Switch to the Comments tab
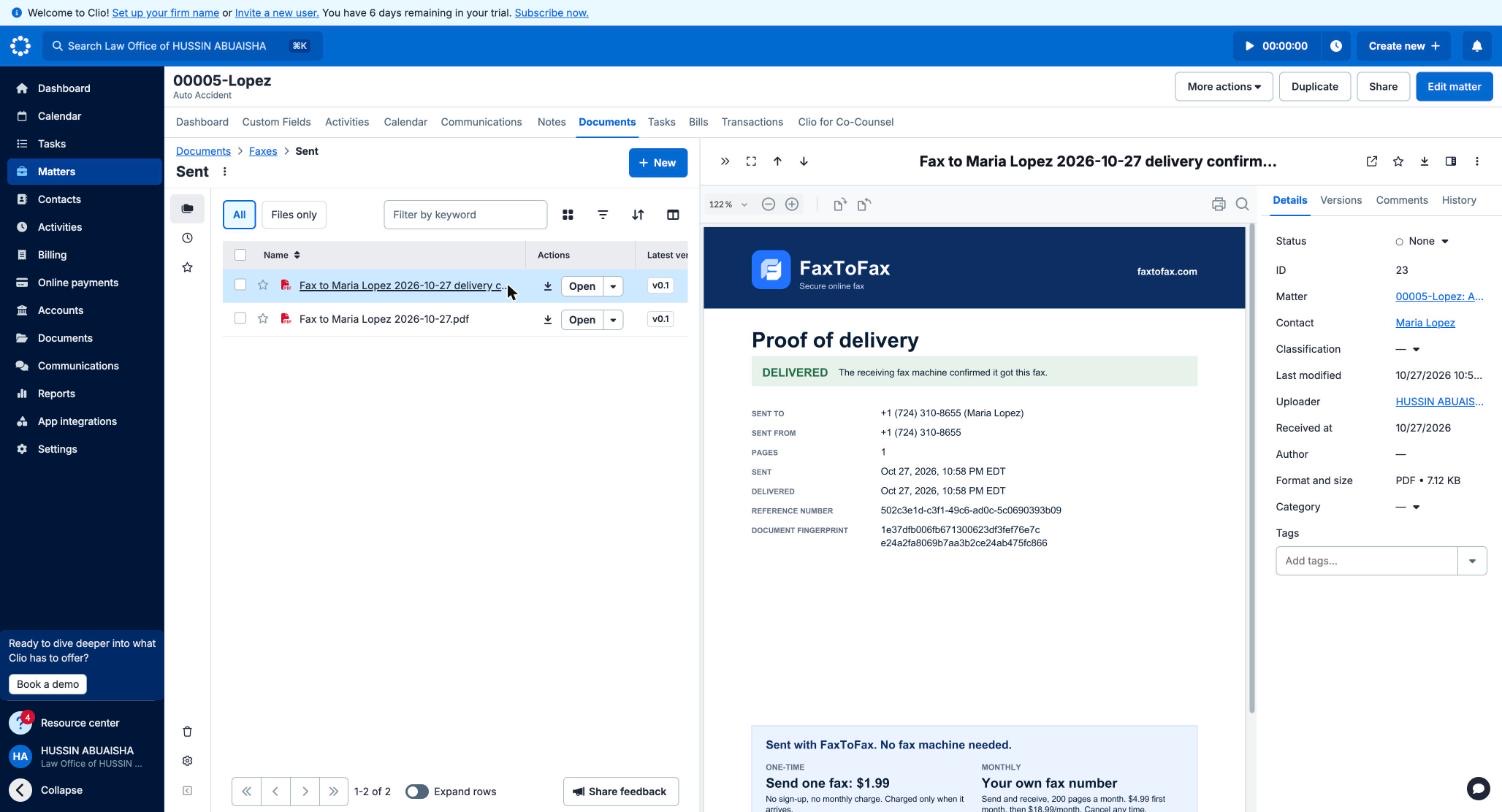The width and height of the screenshot is (1502, 812). (x=1401, y=200)
